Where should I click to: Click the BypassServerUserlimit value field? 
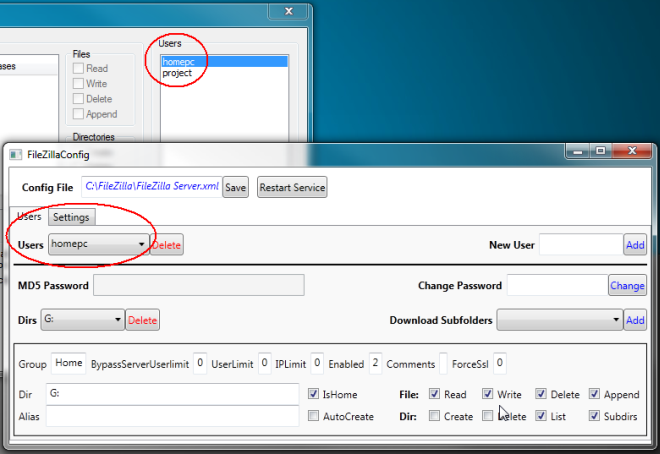click(x=200, y=363)
